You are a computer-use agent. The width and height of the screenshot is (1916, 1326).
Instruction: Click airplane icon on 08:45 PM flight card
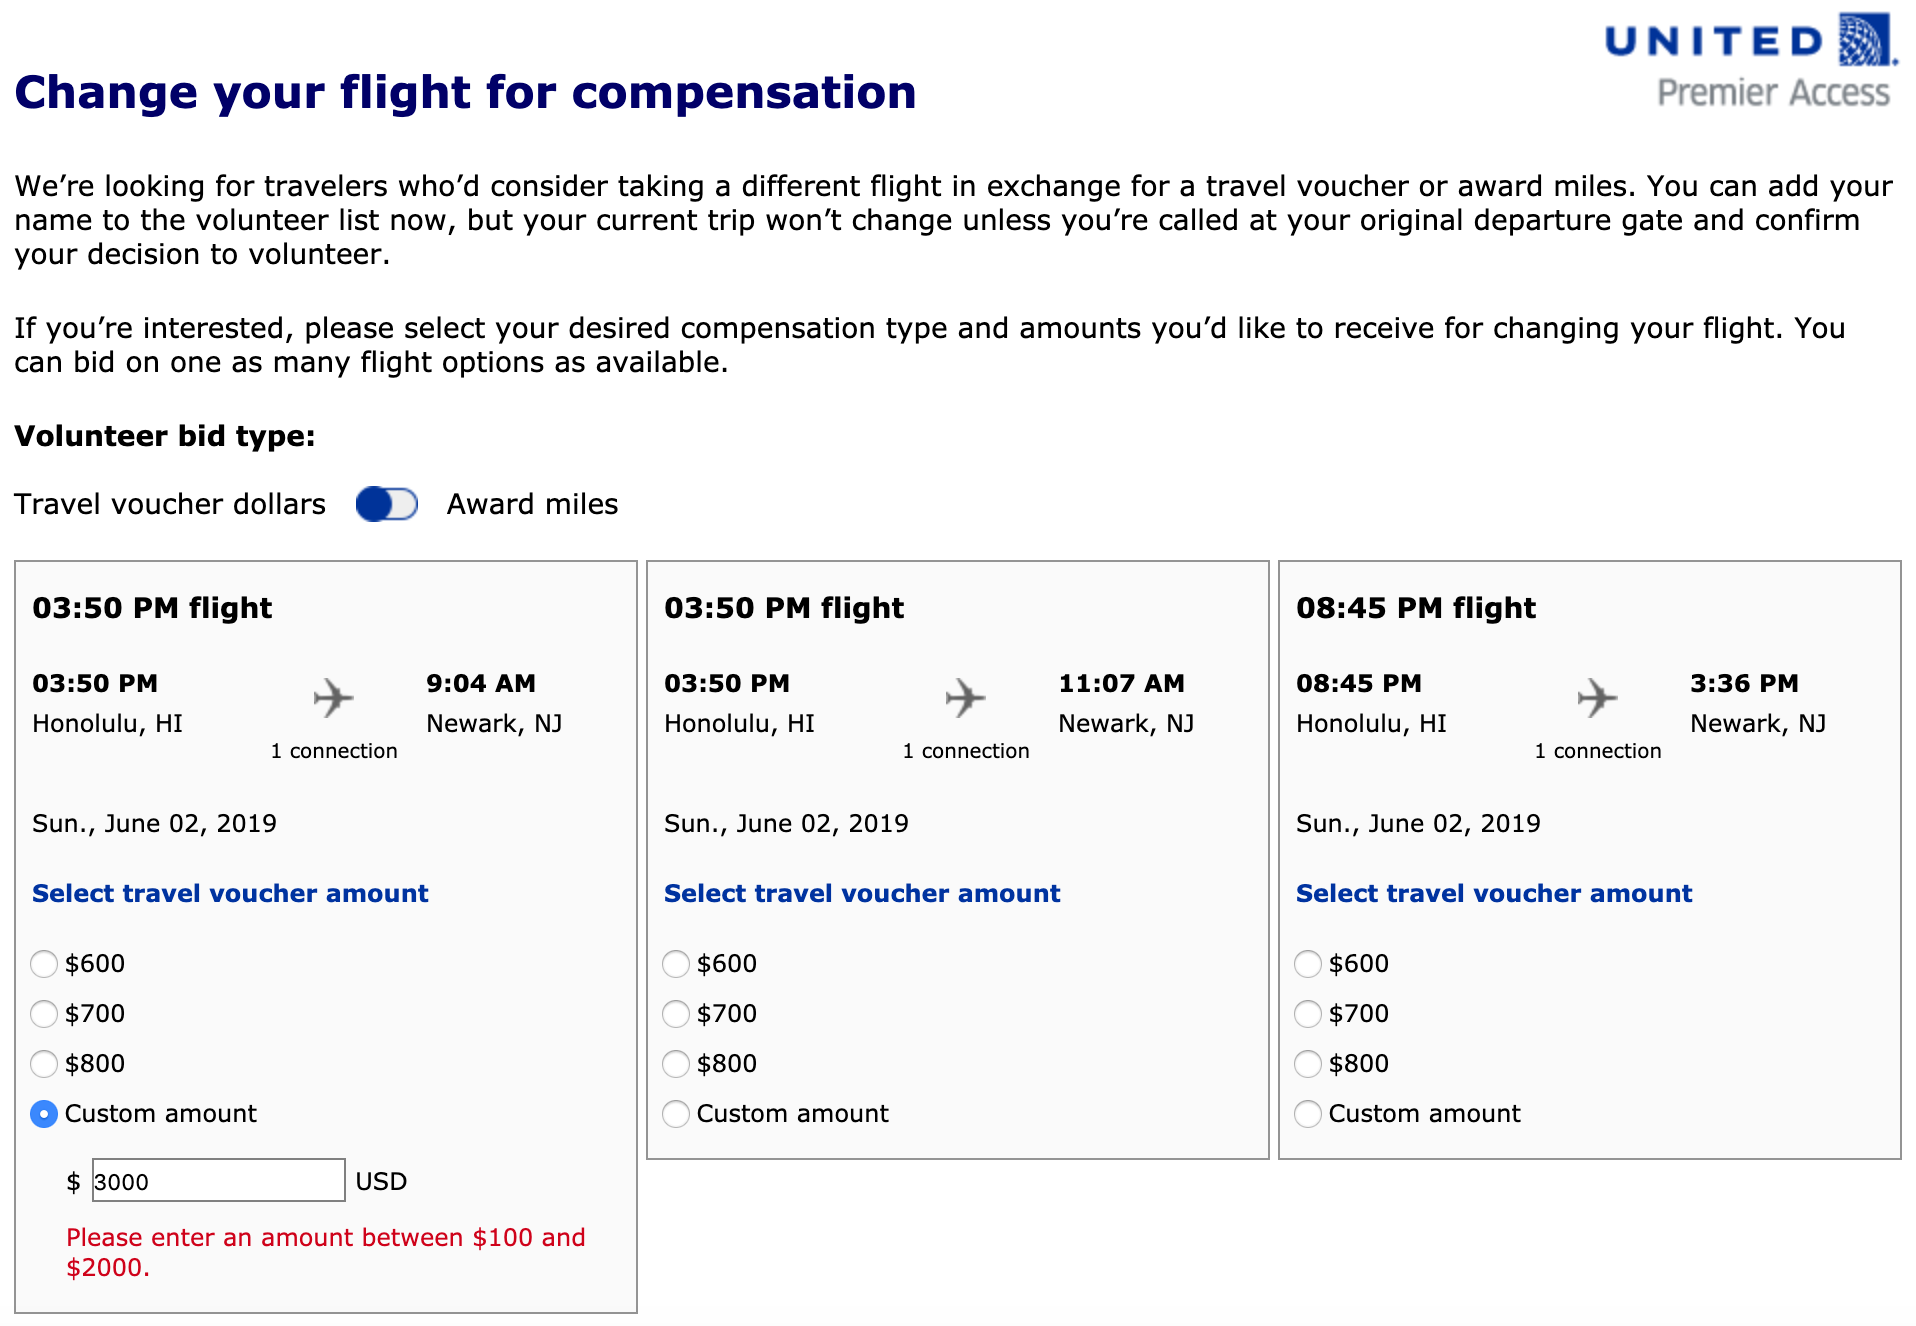tap(1597, 697)
